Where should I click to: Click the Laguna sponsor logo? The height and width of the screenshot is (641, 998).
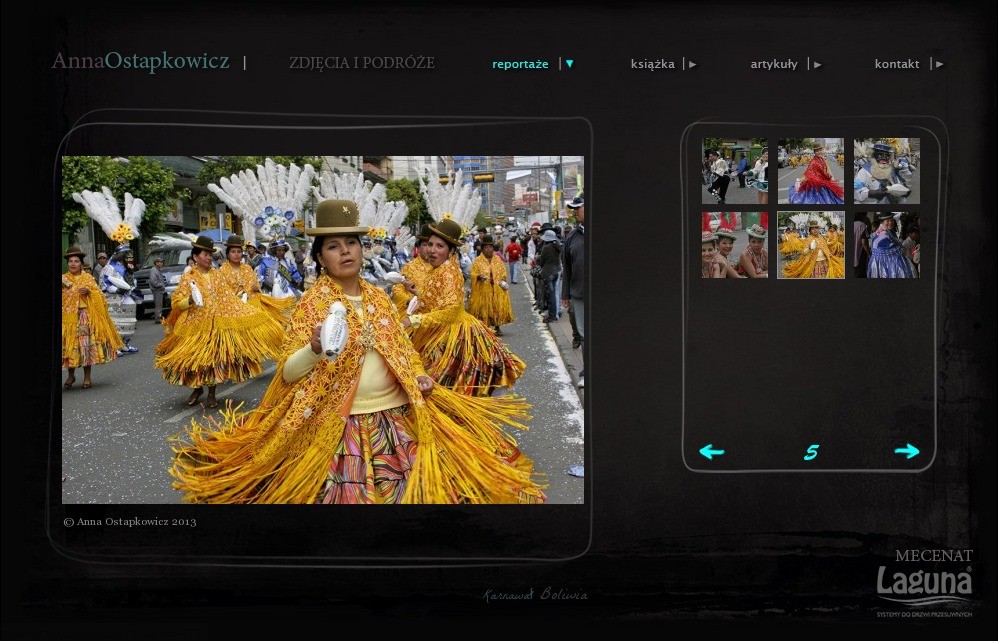tap(924, 583)
